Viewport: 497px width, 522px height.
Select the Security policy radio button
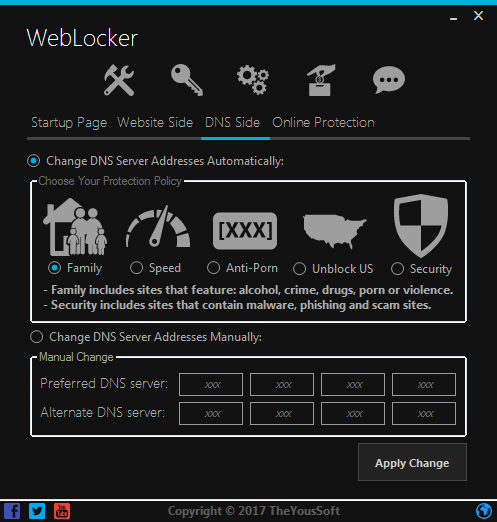(x=397, y=269)
